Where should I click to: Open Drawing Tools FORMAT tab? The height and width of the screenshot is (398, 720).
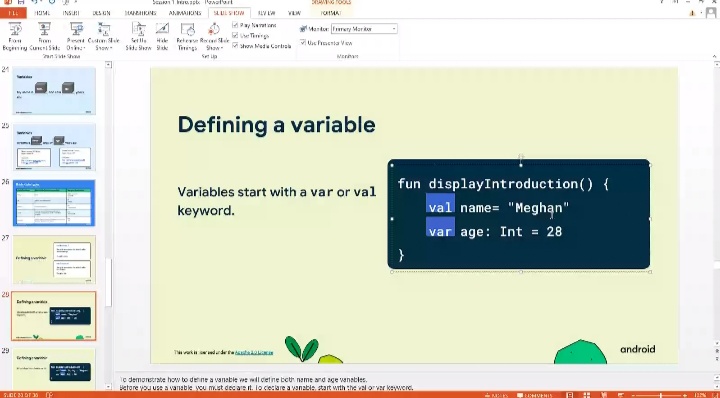pyautogui.click(x=331, y=13)
